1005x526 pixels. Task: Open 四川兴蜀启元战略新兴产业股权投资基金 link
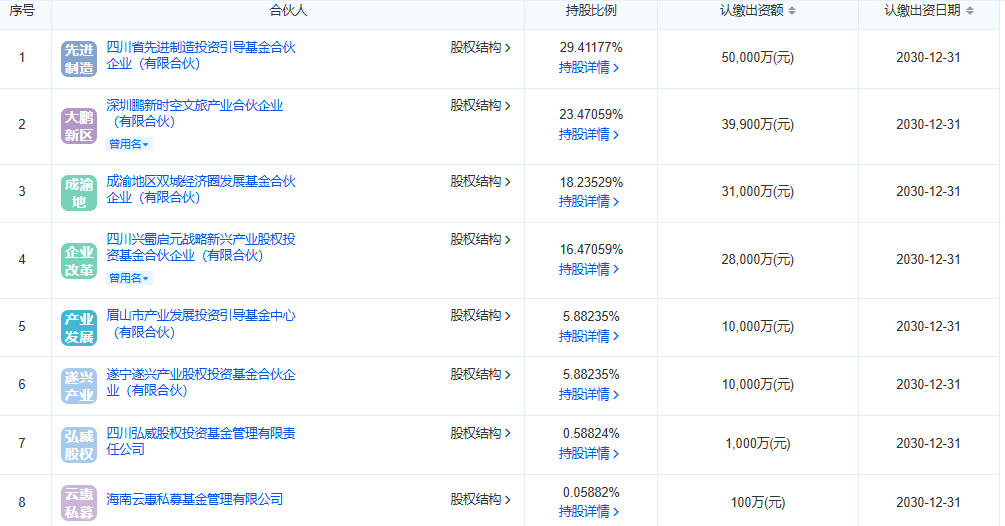201,247
